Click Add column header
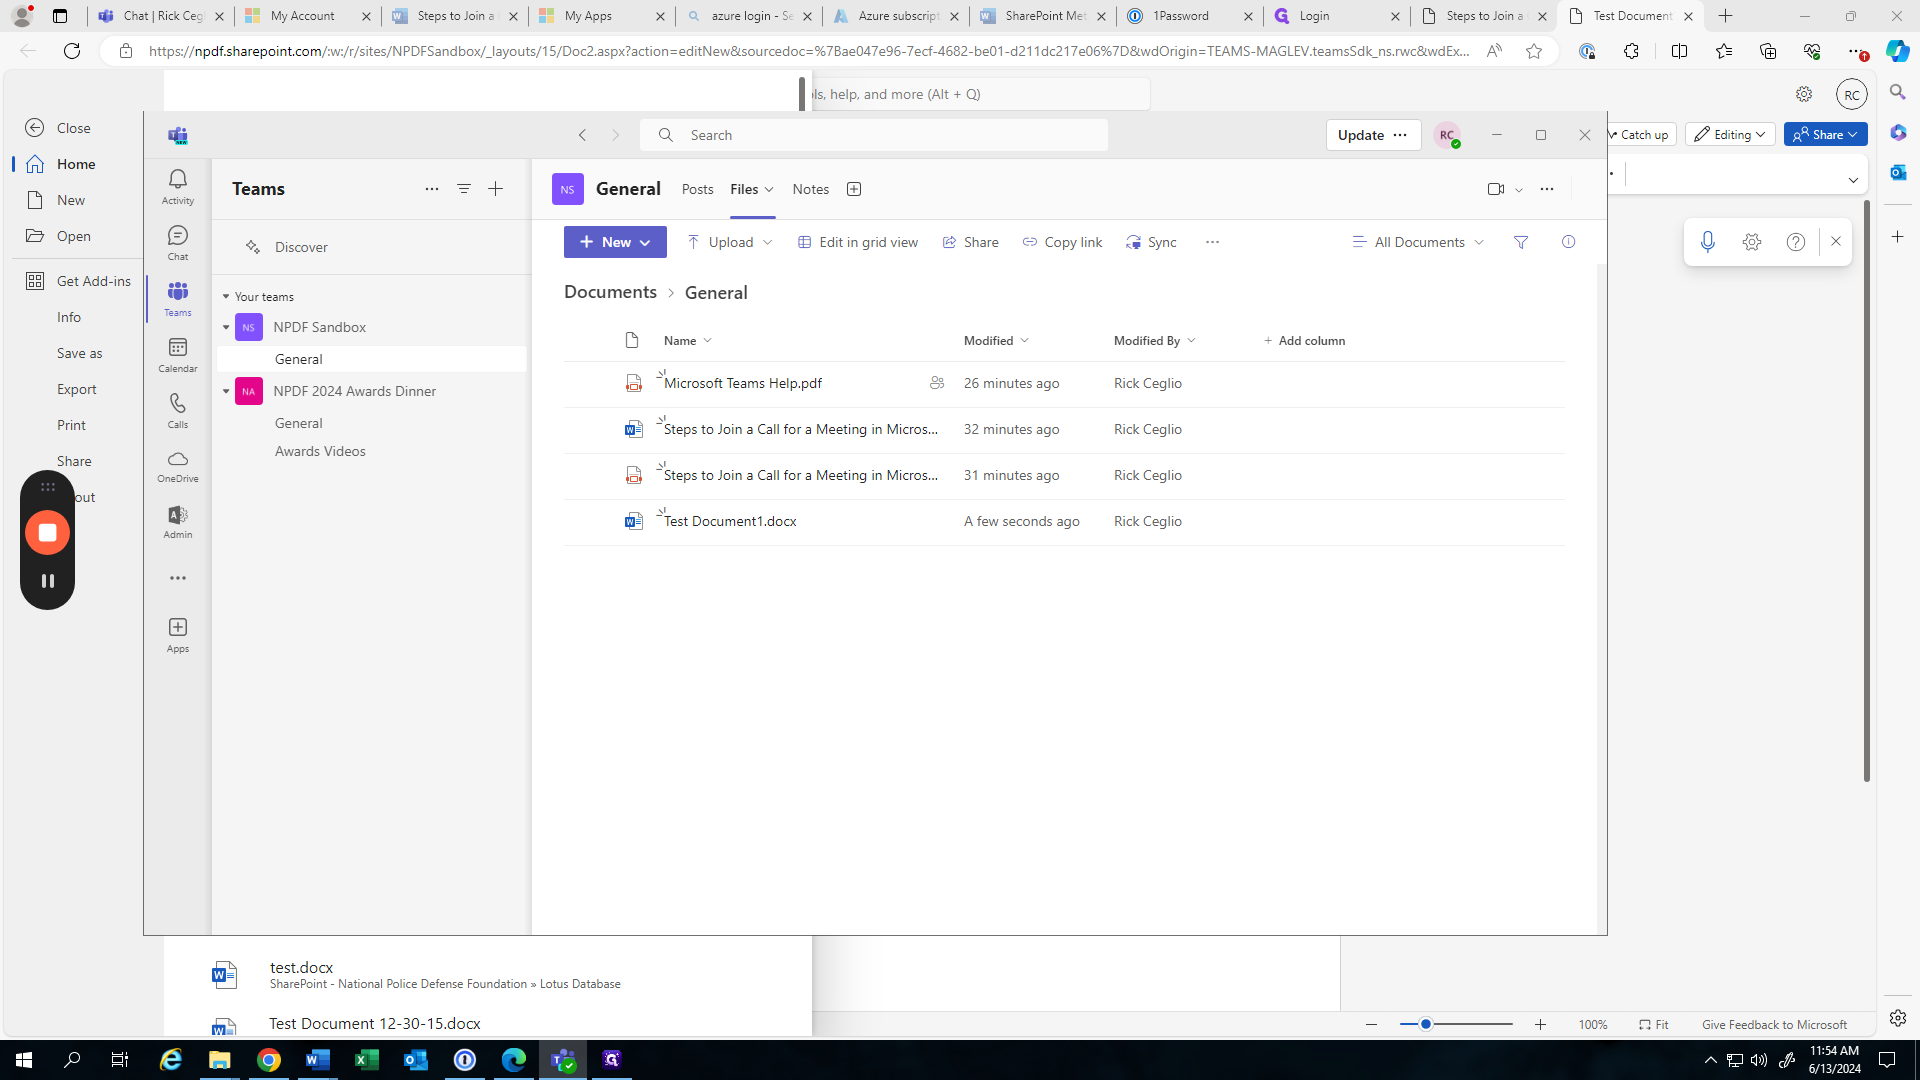The width and height of the screenshot is (1920, 1080). point(1304,341)
